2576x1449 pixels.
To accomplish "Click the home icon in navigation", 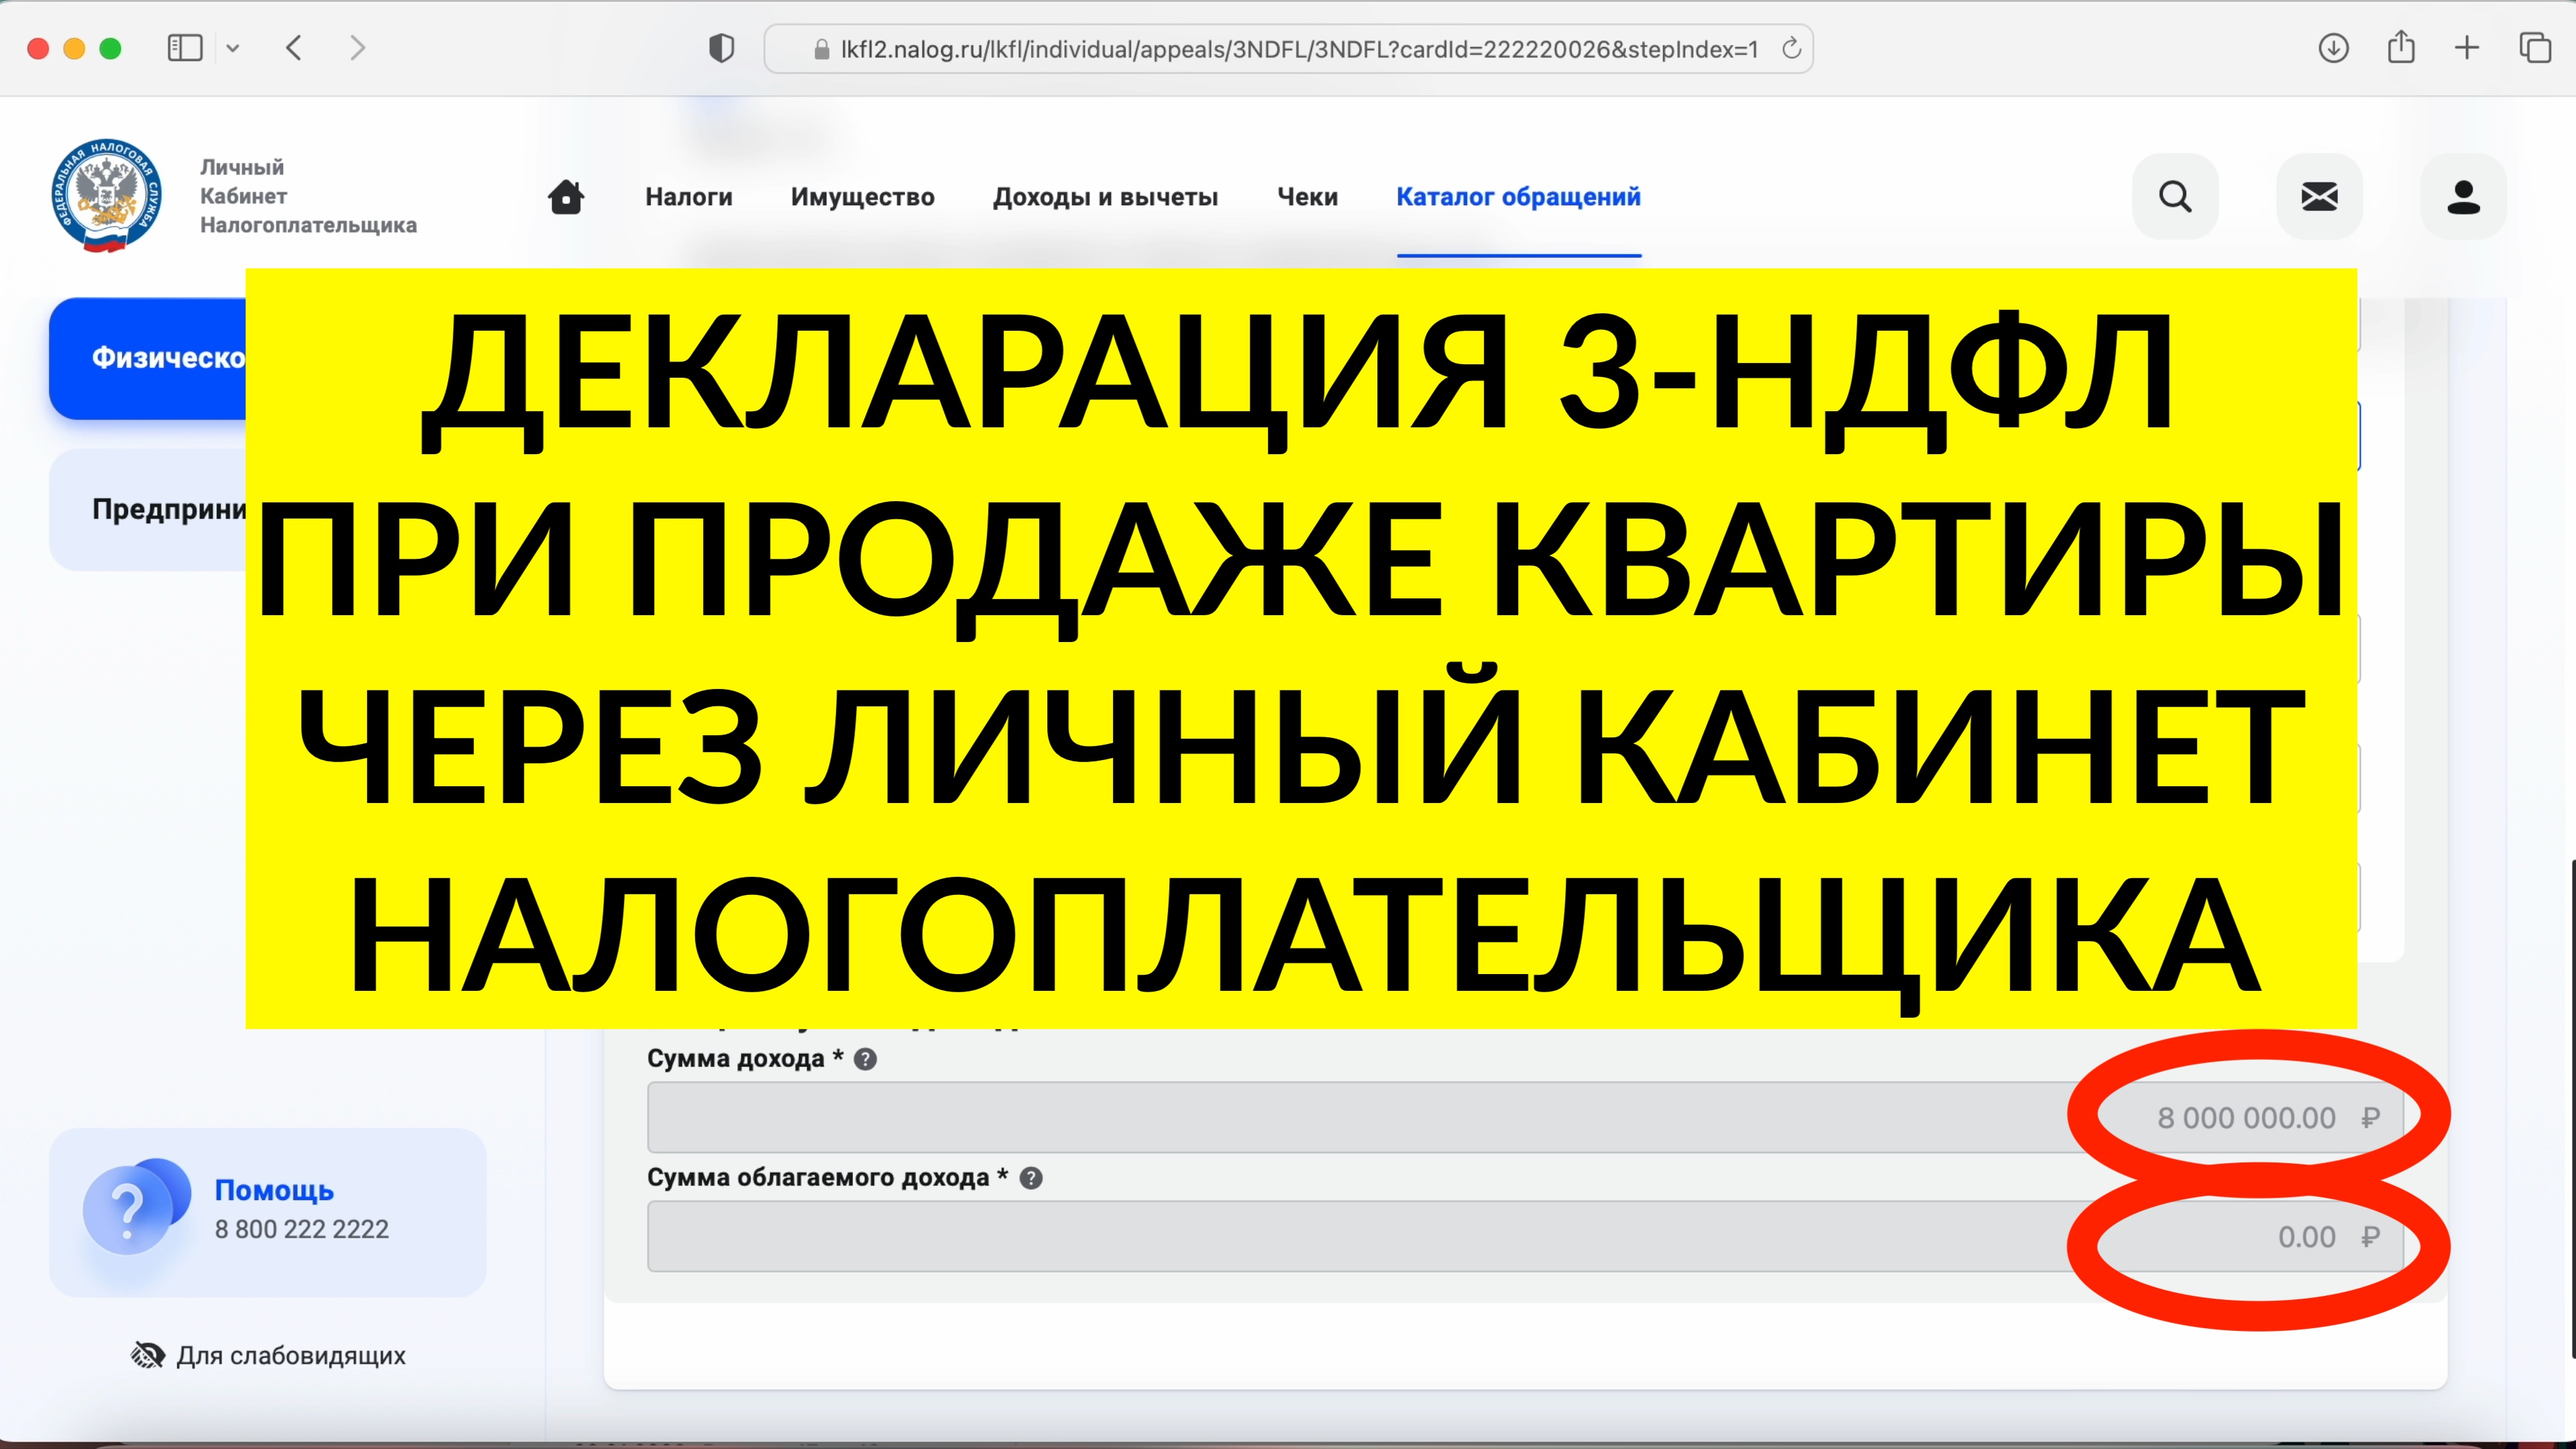I will click(x=566, y=197).
